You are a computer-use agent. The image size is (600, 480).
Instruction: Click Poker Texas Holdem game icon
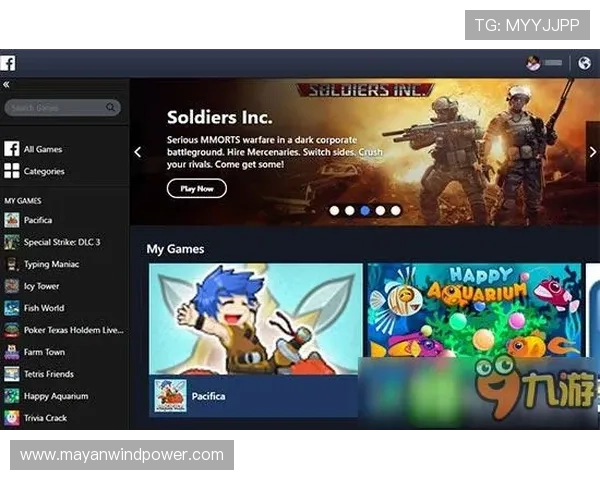coord(12,330)
